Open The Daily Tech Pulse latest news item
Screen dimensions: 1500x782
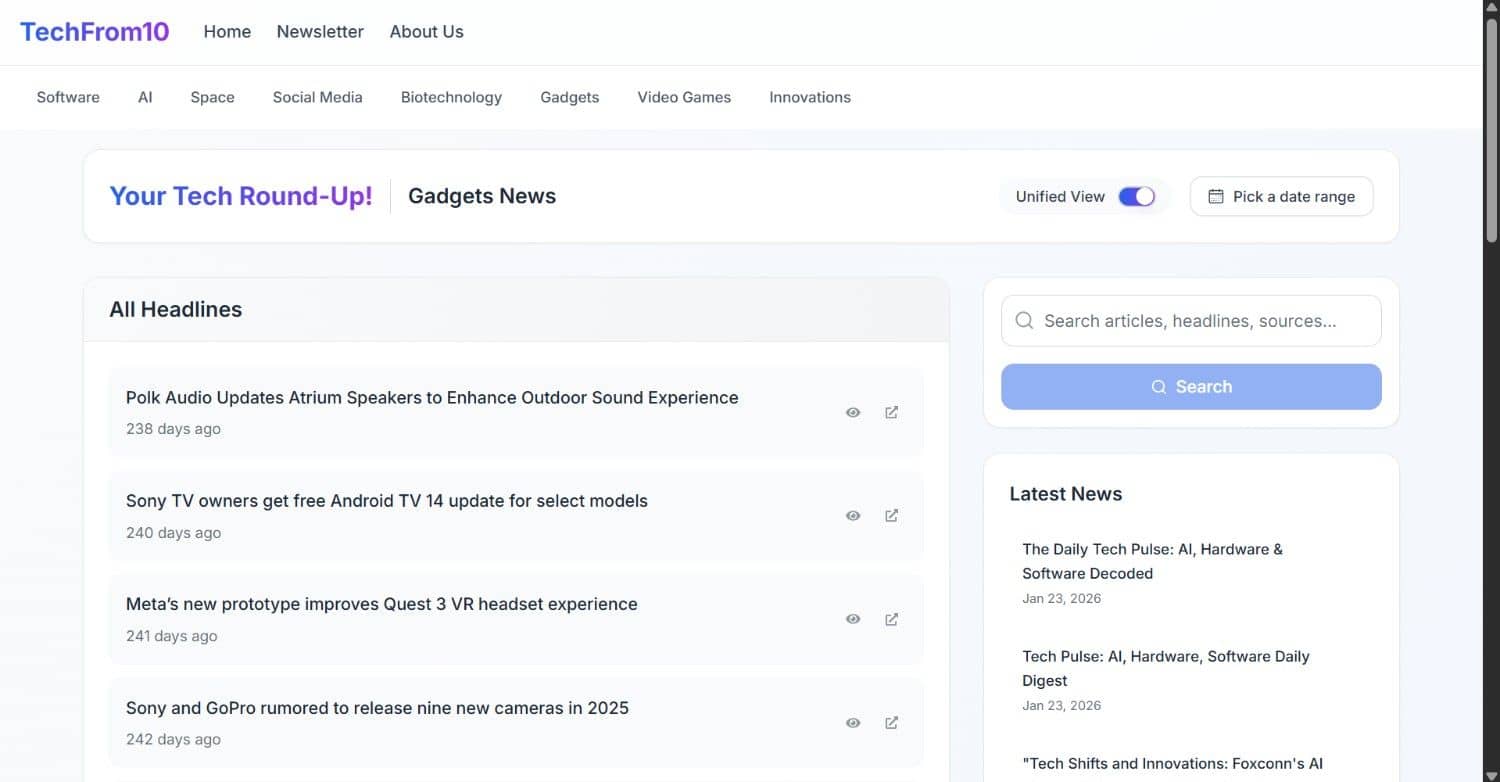1152,561
